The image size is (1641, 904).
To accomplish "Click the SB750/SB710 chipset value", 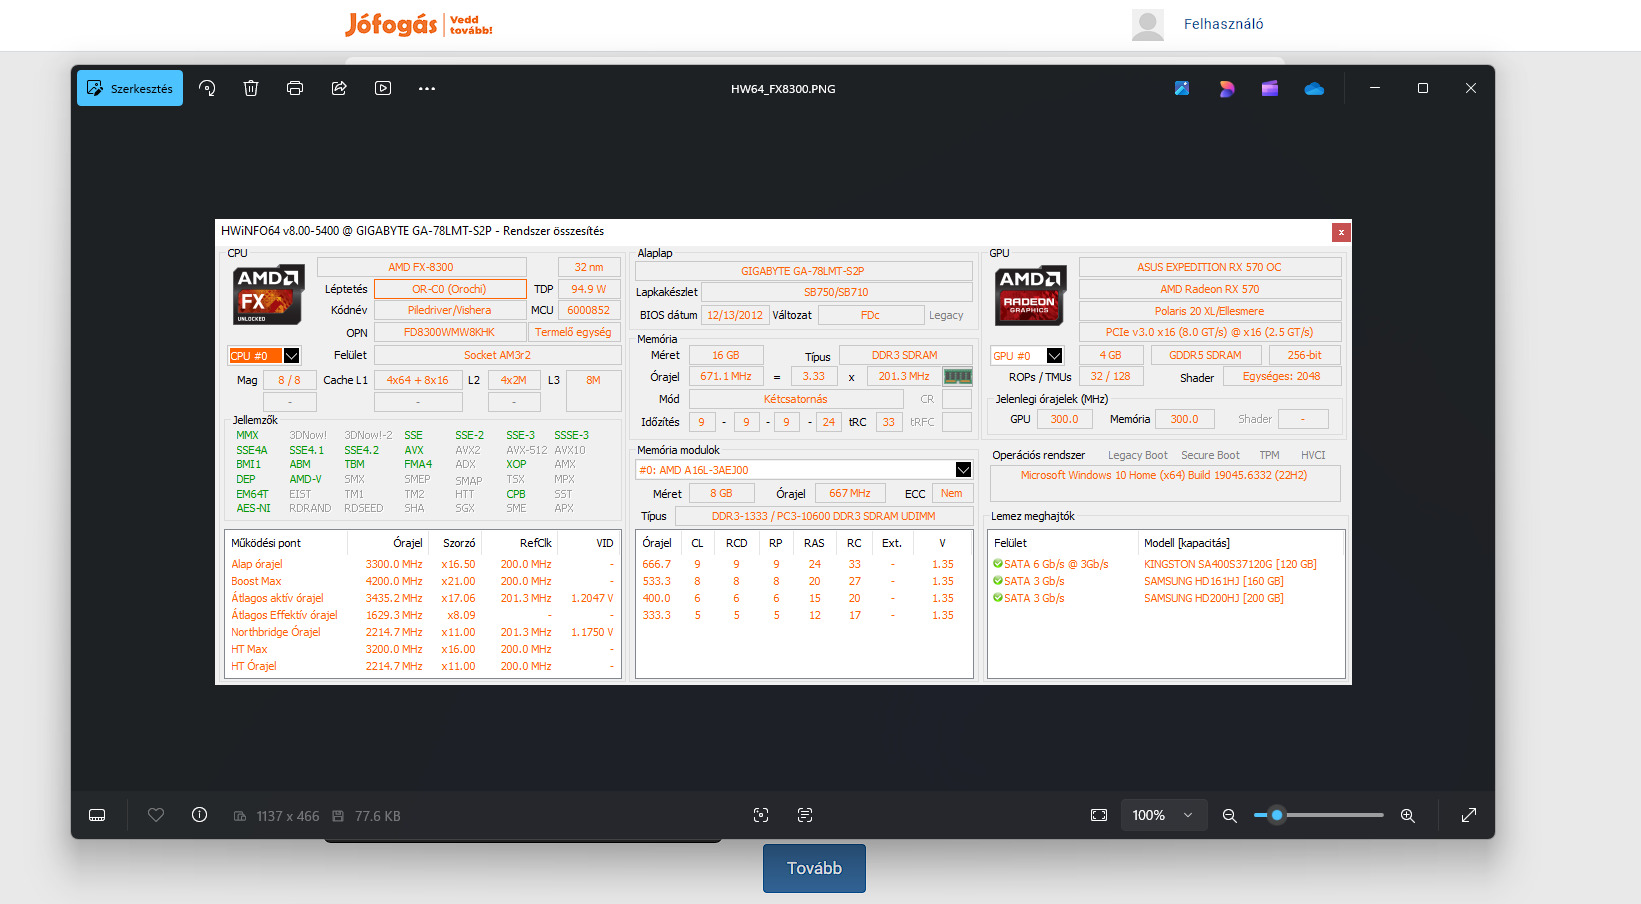I will (x=836, y=292).
